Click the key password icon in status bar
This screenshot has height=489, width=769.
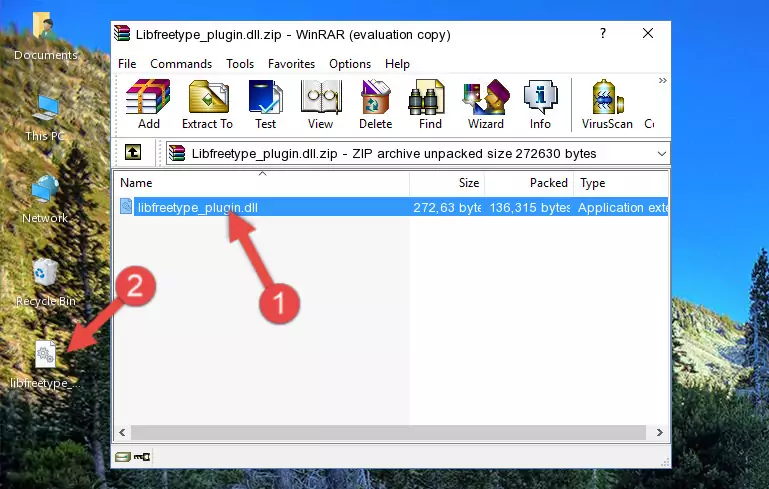click(142, 457)
